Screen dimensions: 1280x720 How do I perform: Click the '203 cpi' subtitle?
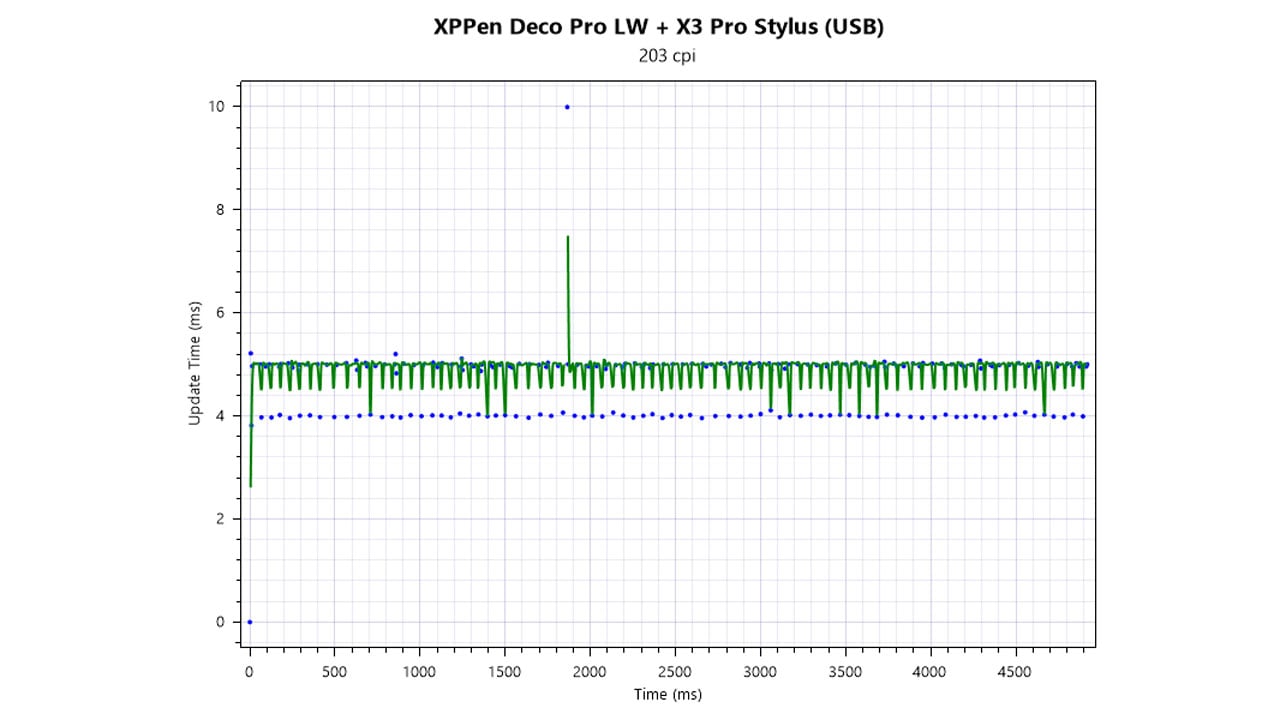[667, 56]
